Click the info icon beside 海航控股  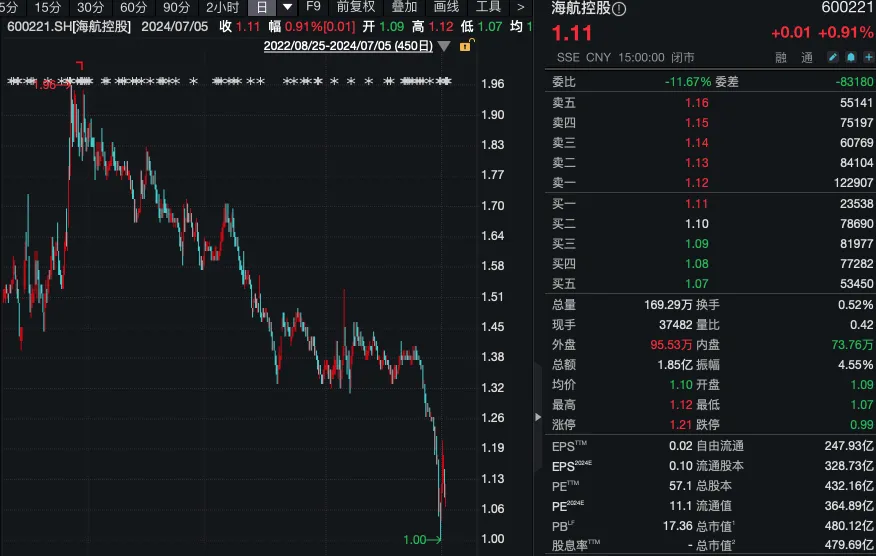pos(619,9)
